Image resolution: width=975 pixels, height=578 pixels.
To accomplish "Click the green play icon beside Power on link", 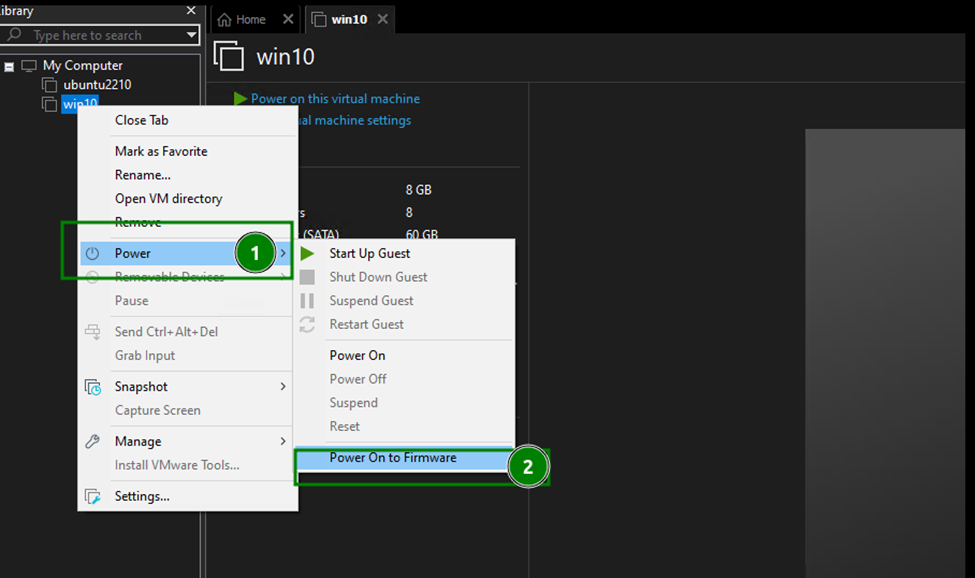I will [240, 98].
